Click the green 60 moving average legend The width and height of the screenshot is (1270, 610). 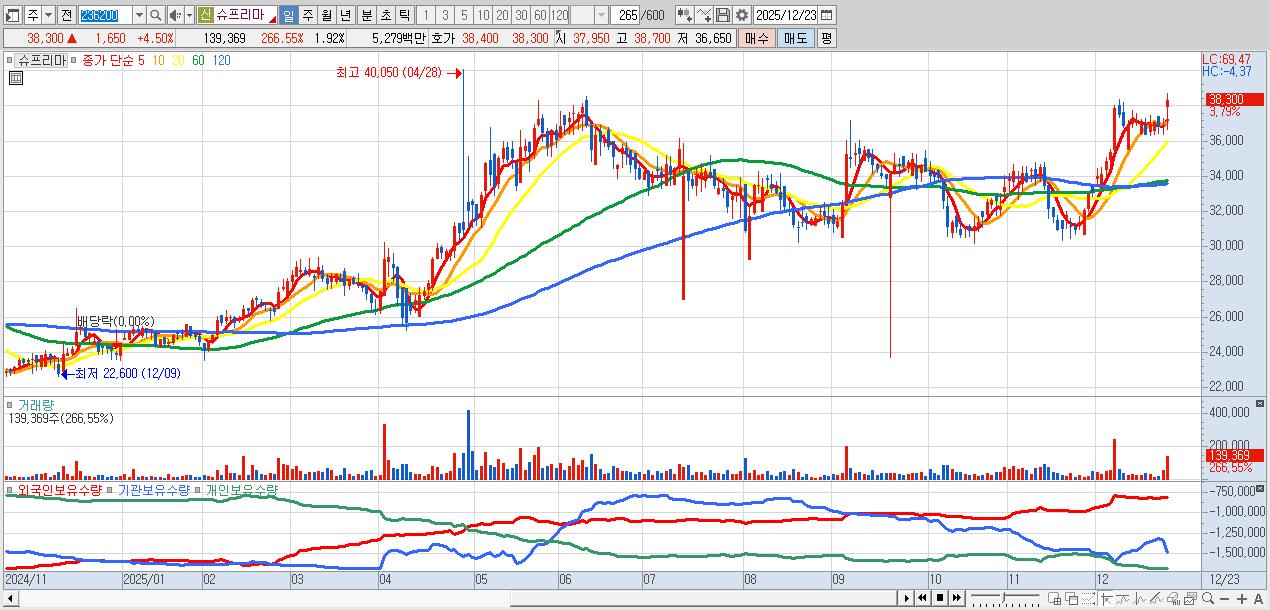point(198,60)
